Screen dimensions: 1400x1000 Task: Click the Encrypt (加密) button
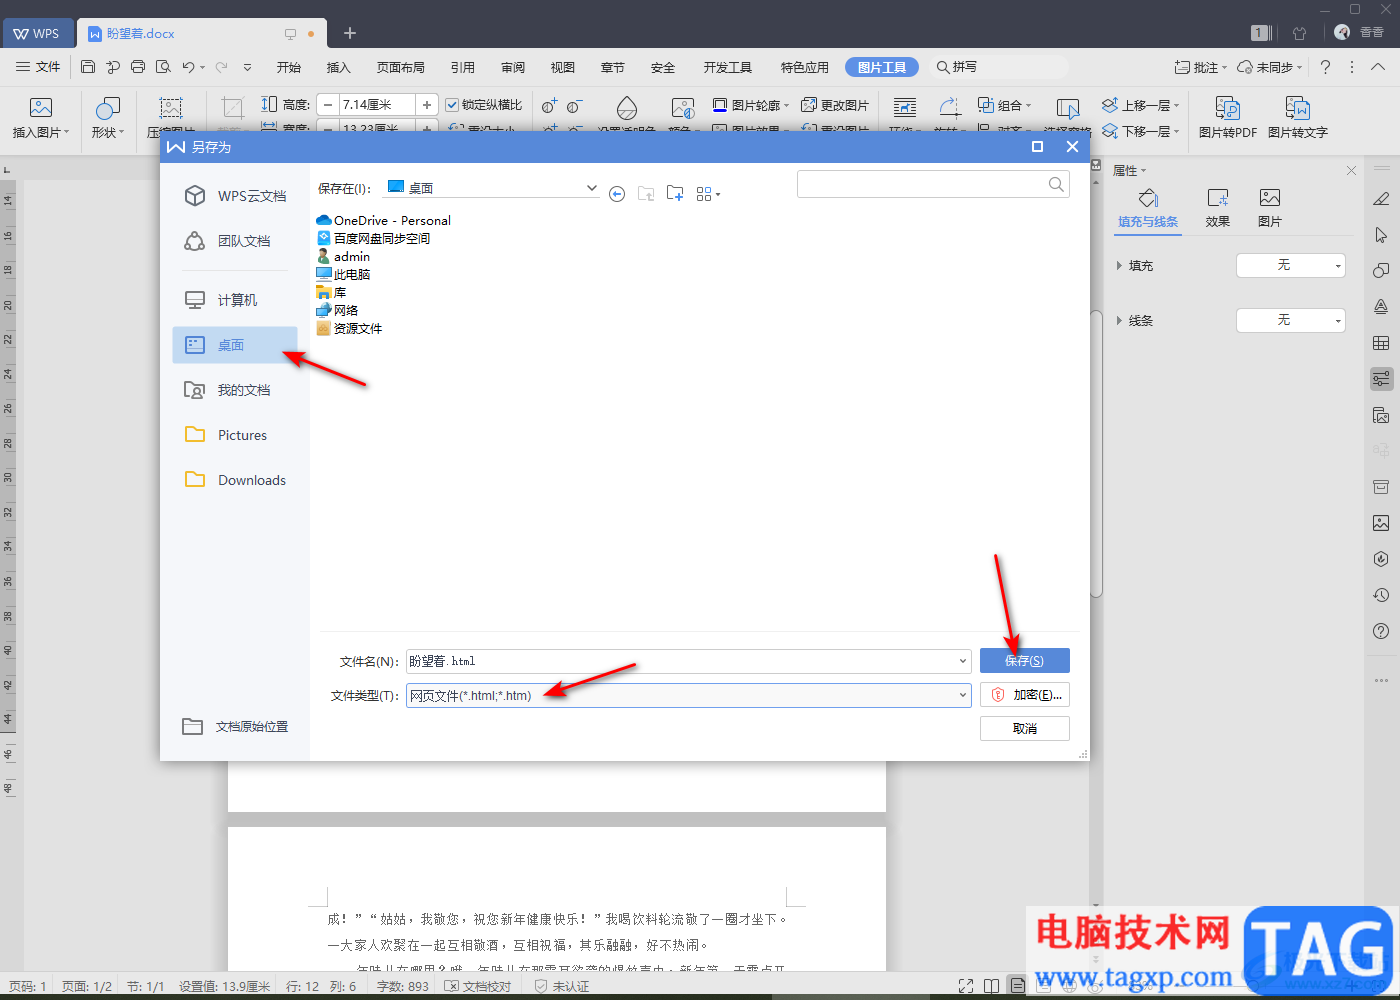click(1024, 695)
